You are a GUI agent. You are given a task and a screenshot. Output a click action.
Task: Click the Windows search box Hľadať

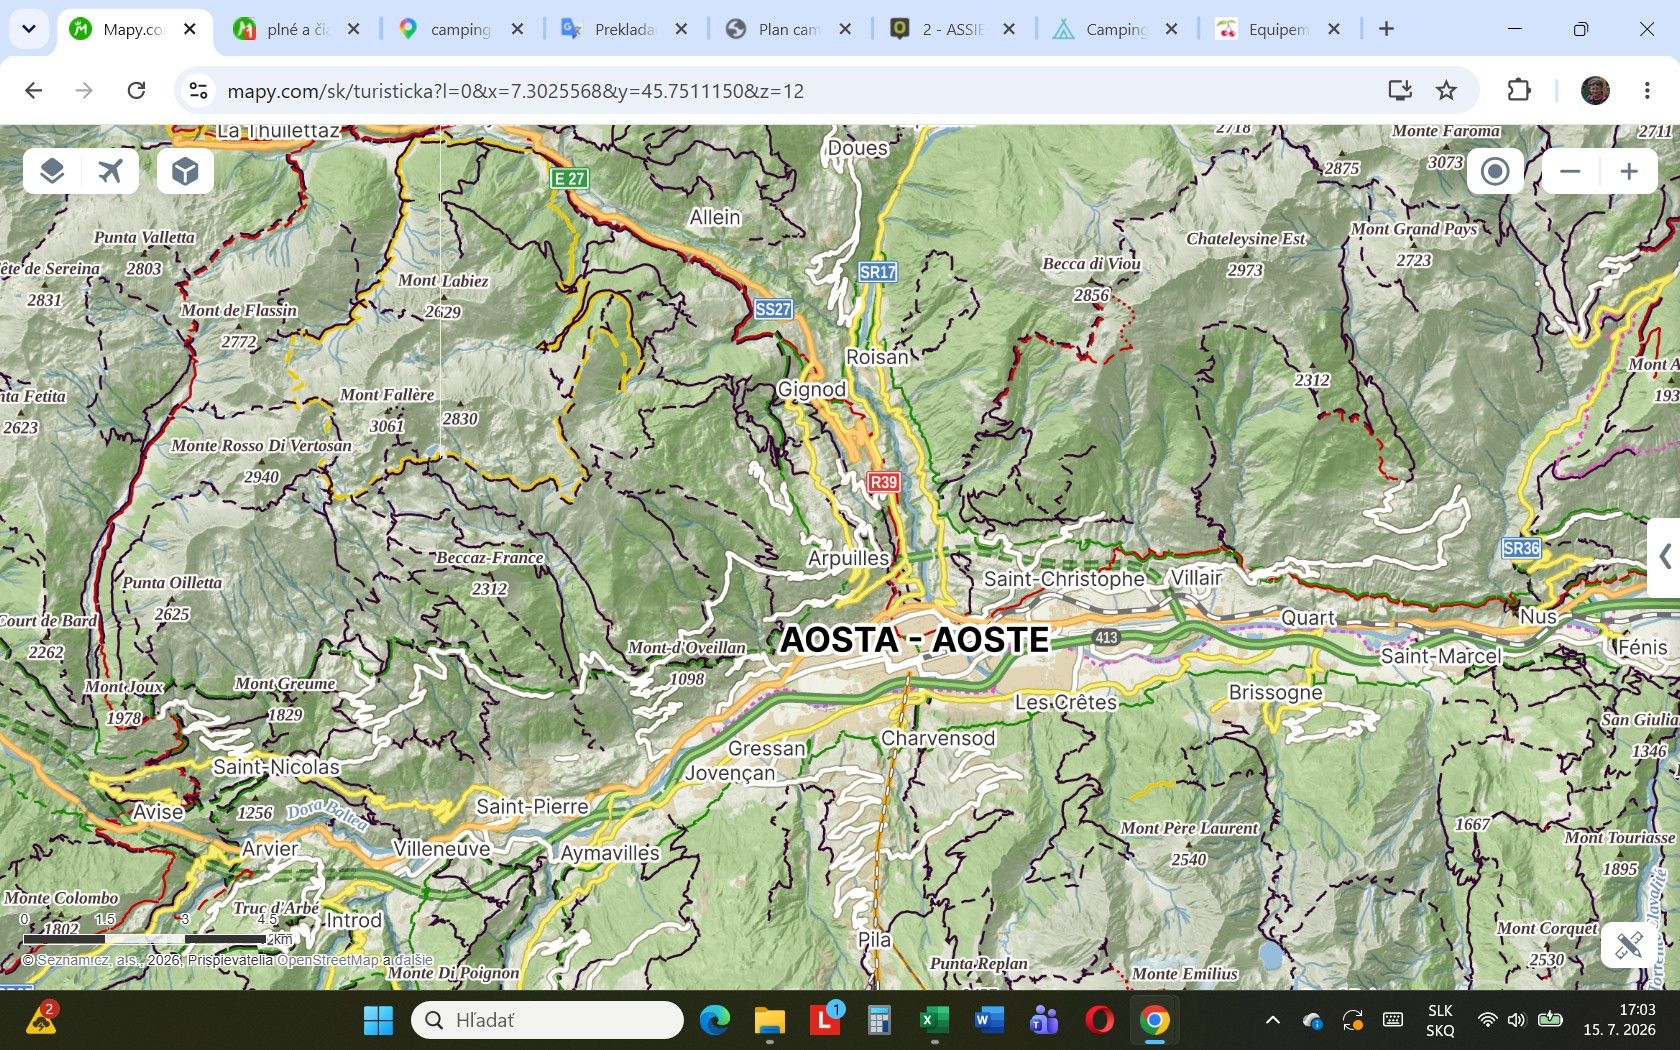coord(547,1020)
